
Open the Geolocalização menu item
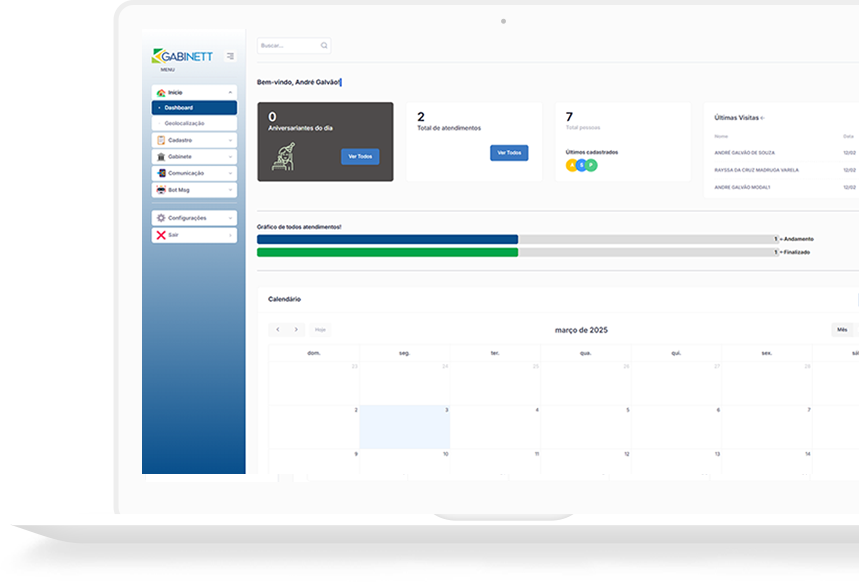pyautogui.click(x=185, y=123)
